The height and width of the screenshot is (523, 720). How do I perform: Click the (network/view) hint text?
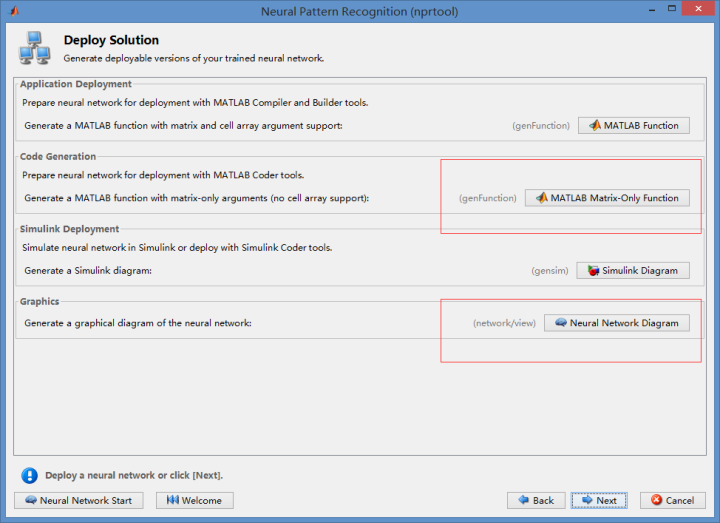pyautogui.click(x=504, y=323)
